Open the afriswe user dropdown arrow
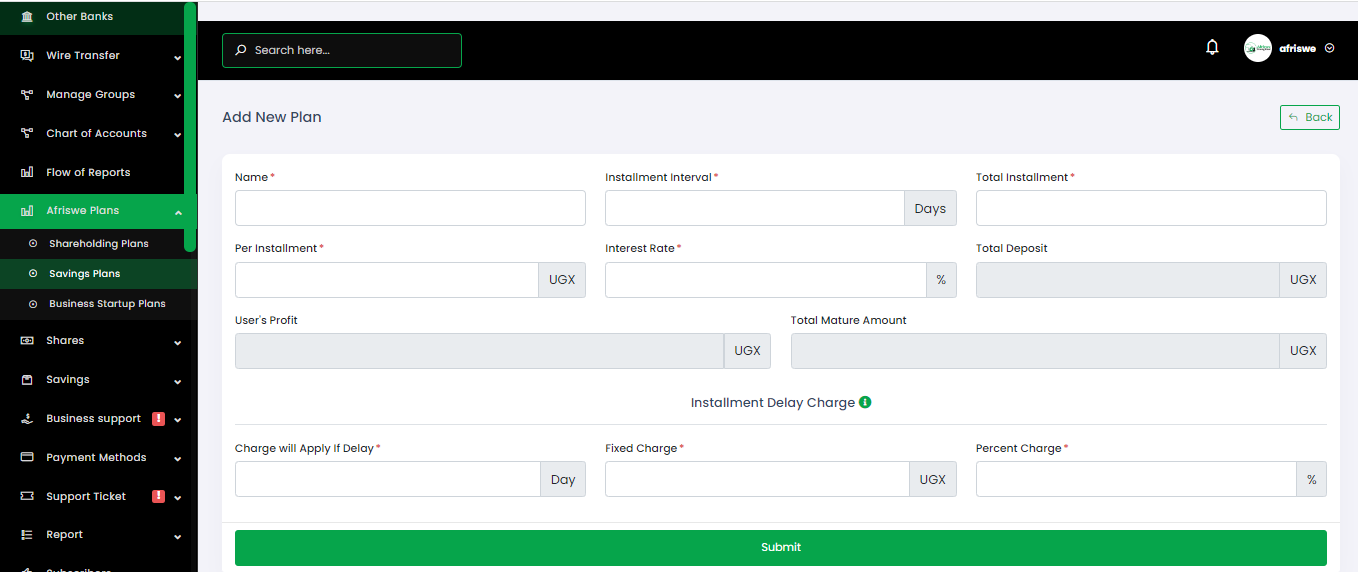Image resolution: width=1358 pixels, height=572 pixels. [1329, 48]
